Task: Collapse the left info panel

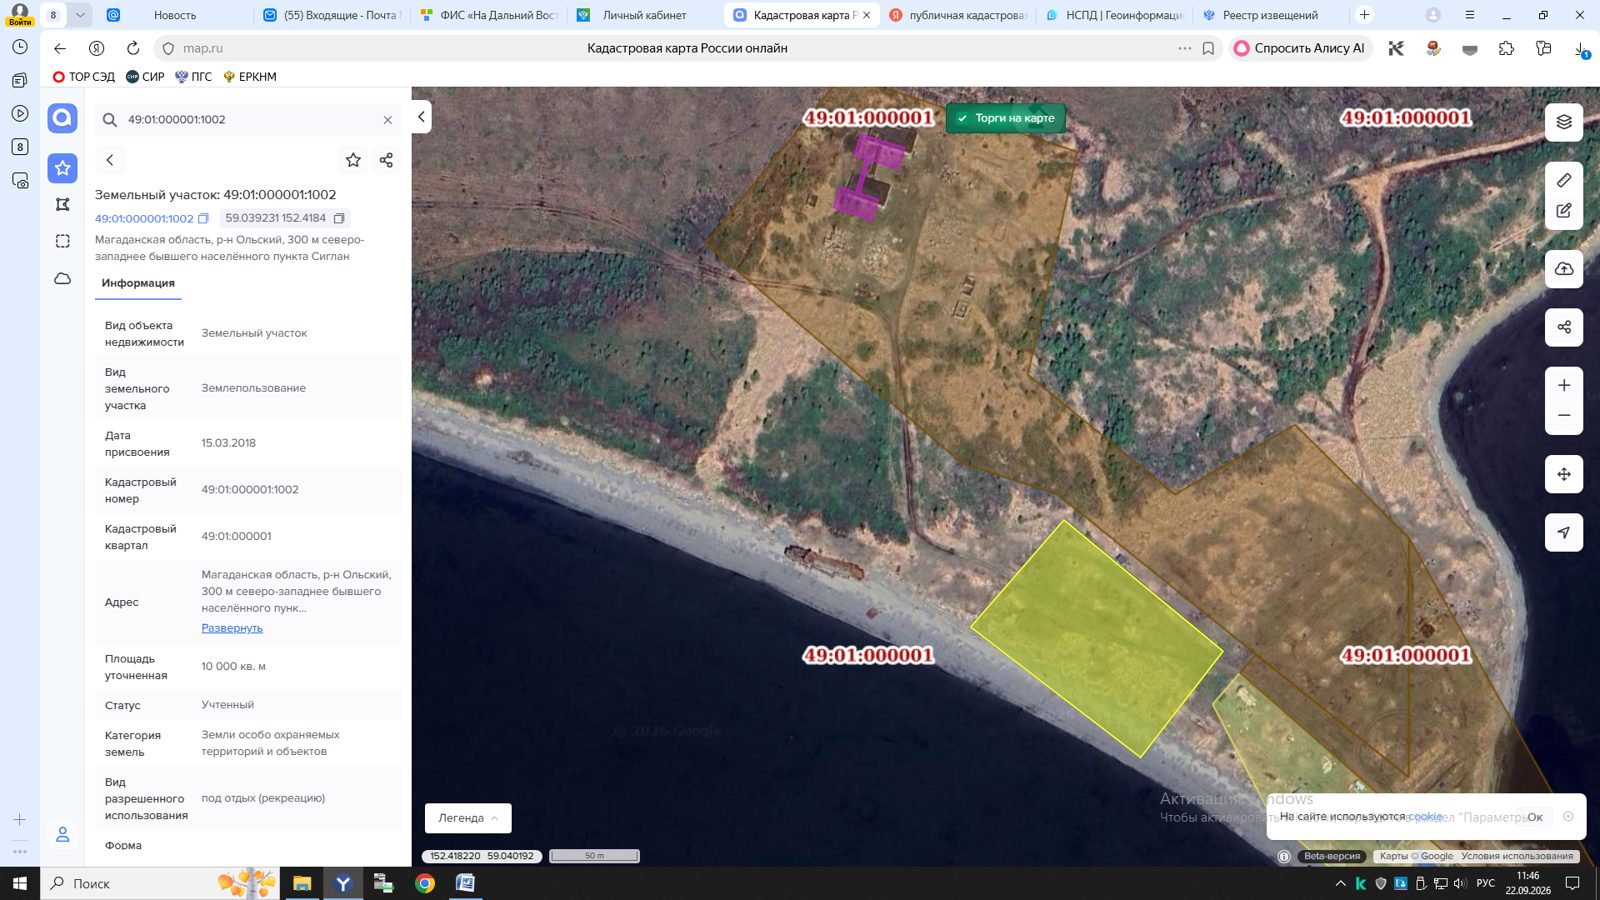Action: tap(421, 117)
